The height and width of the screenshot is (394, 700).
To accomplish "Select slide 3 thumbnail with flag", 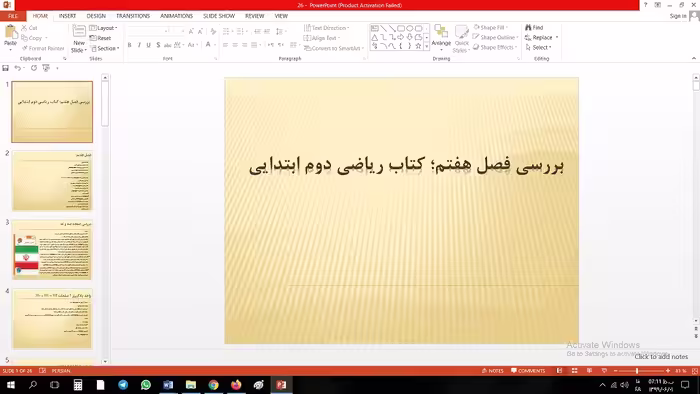I will click(x=52, y=250).
